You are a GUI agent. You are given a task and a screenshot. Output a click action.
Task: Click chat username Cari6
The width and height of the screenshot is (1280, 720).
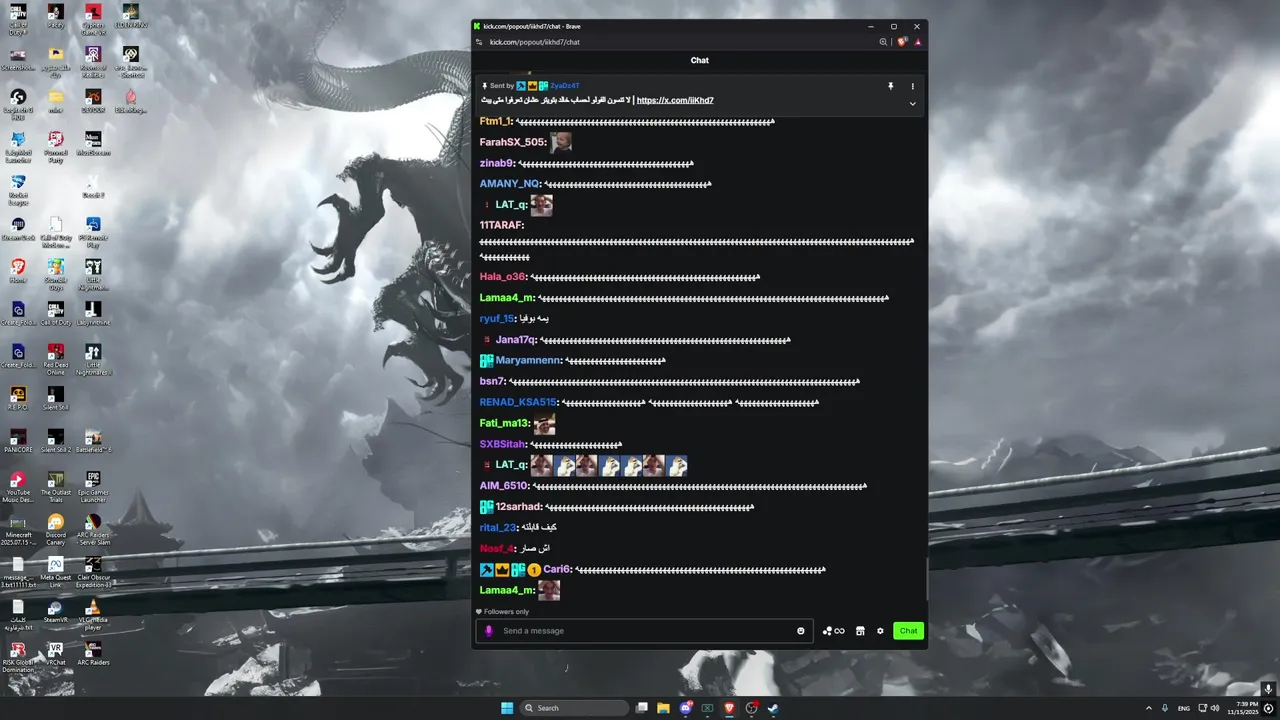click(557, 570)
